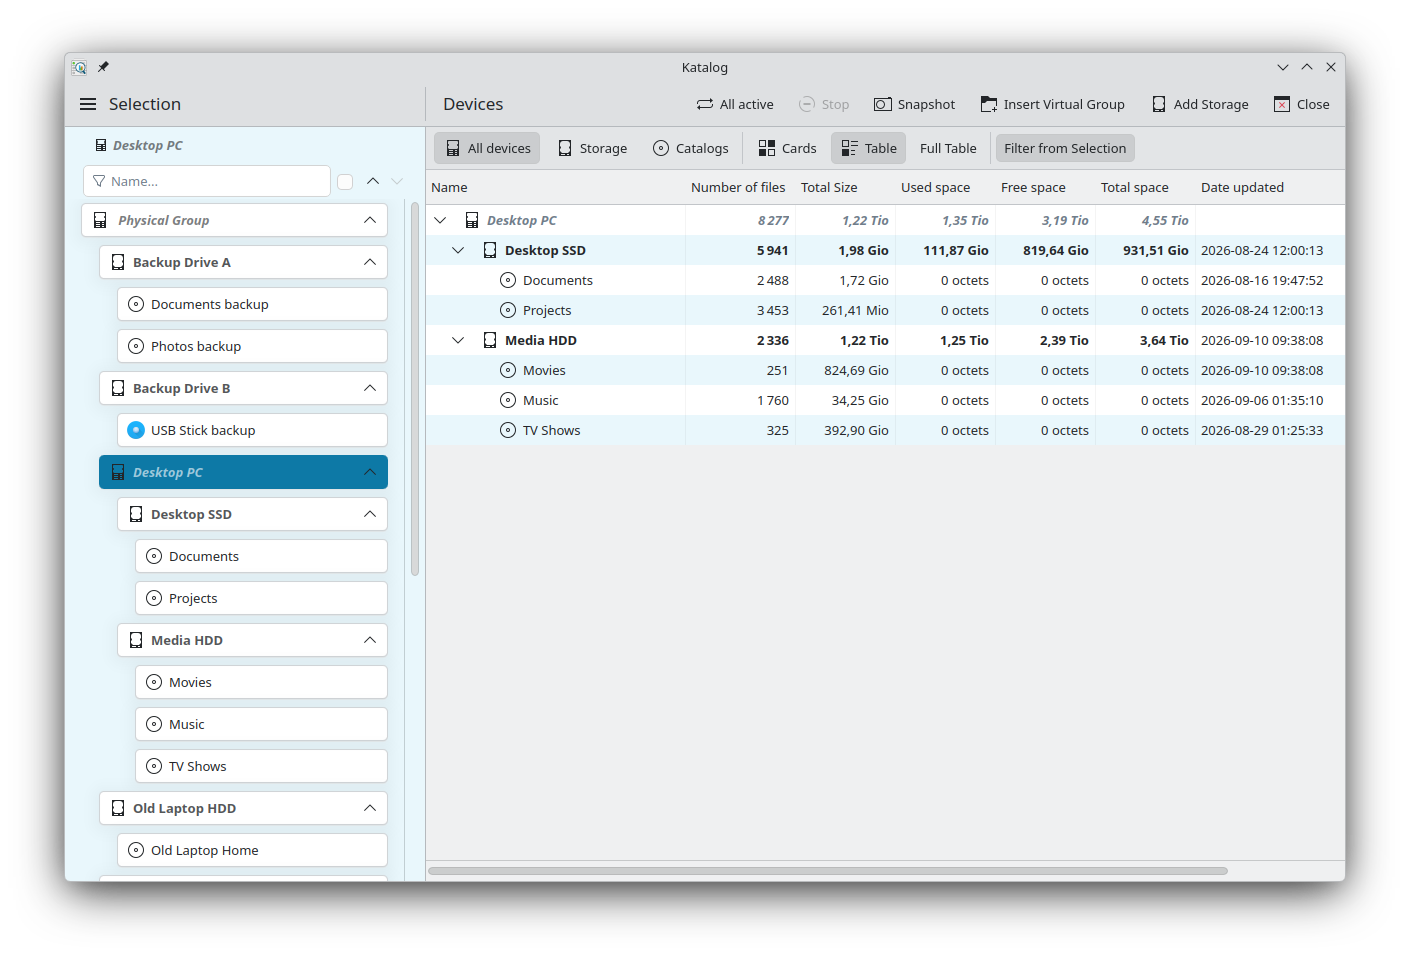Toggle the Full Table view
The width and height of the screenshot is (1410, 958).
948,148
